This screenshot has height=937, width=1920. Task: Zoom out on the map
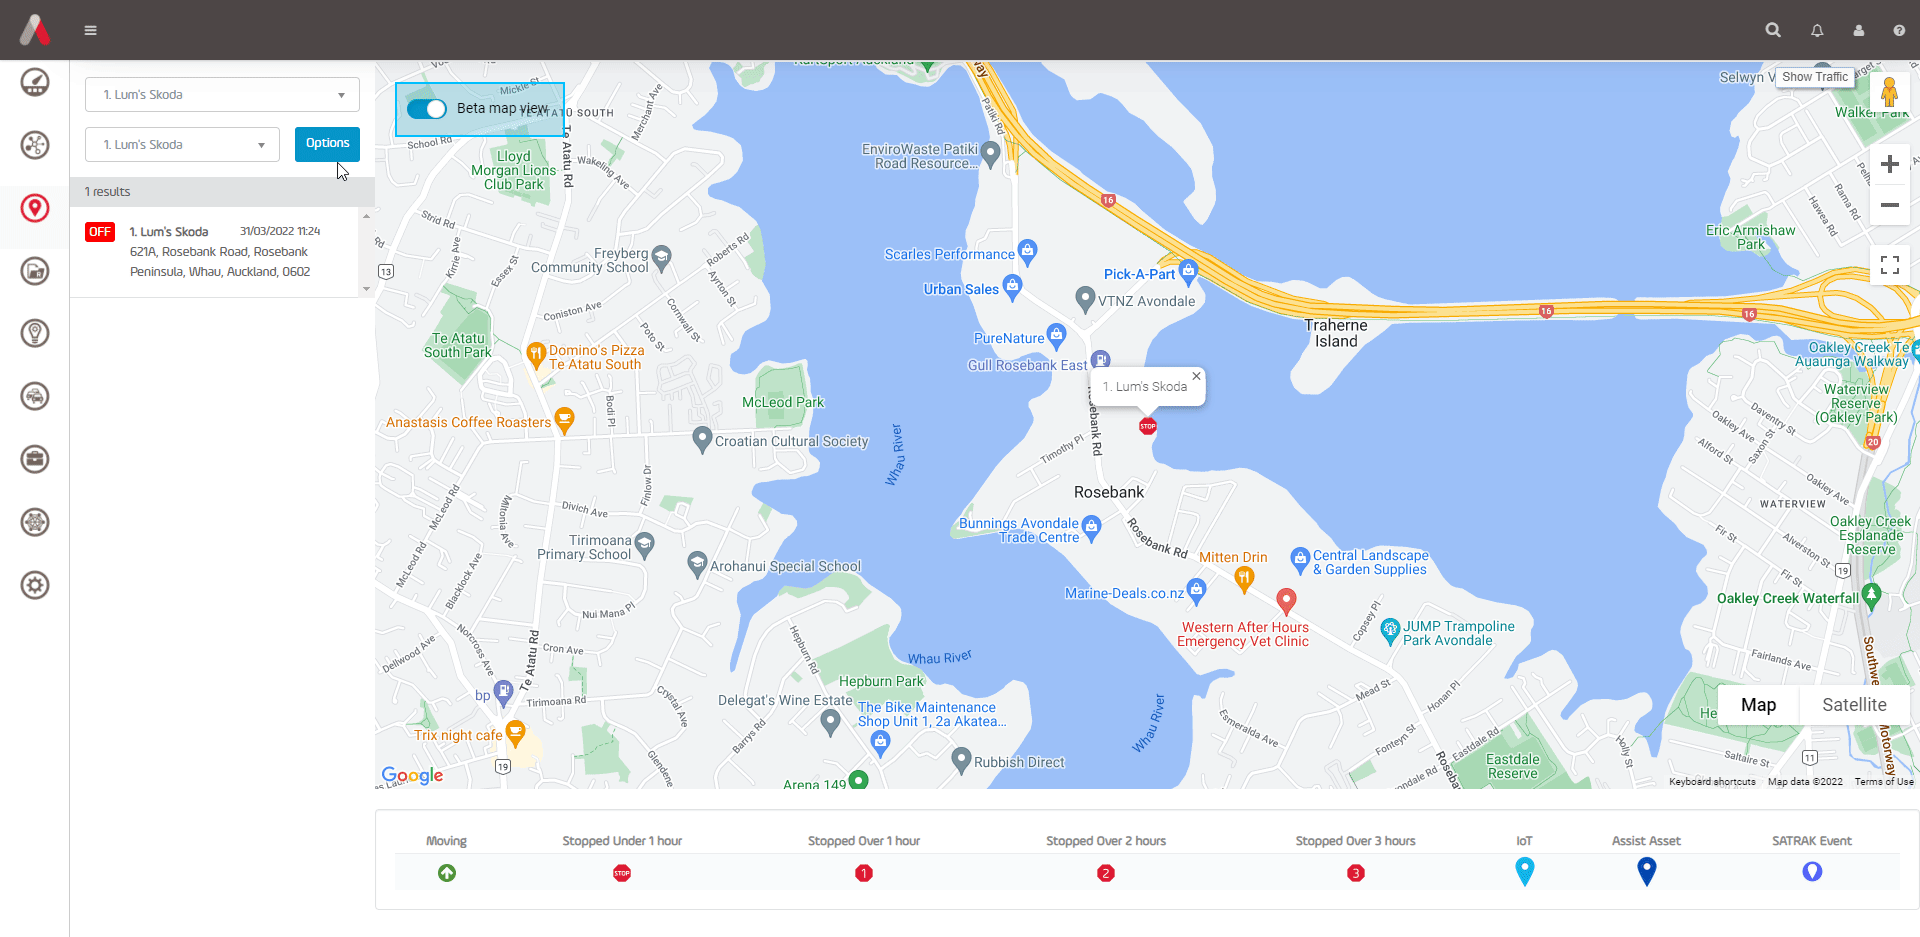click(x=1889, y=205)
